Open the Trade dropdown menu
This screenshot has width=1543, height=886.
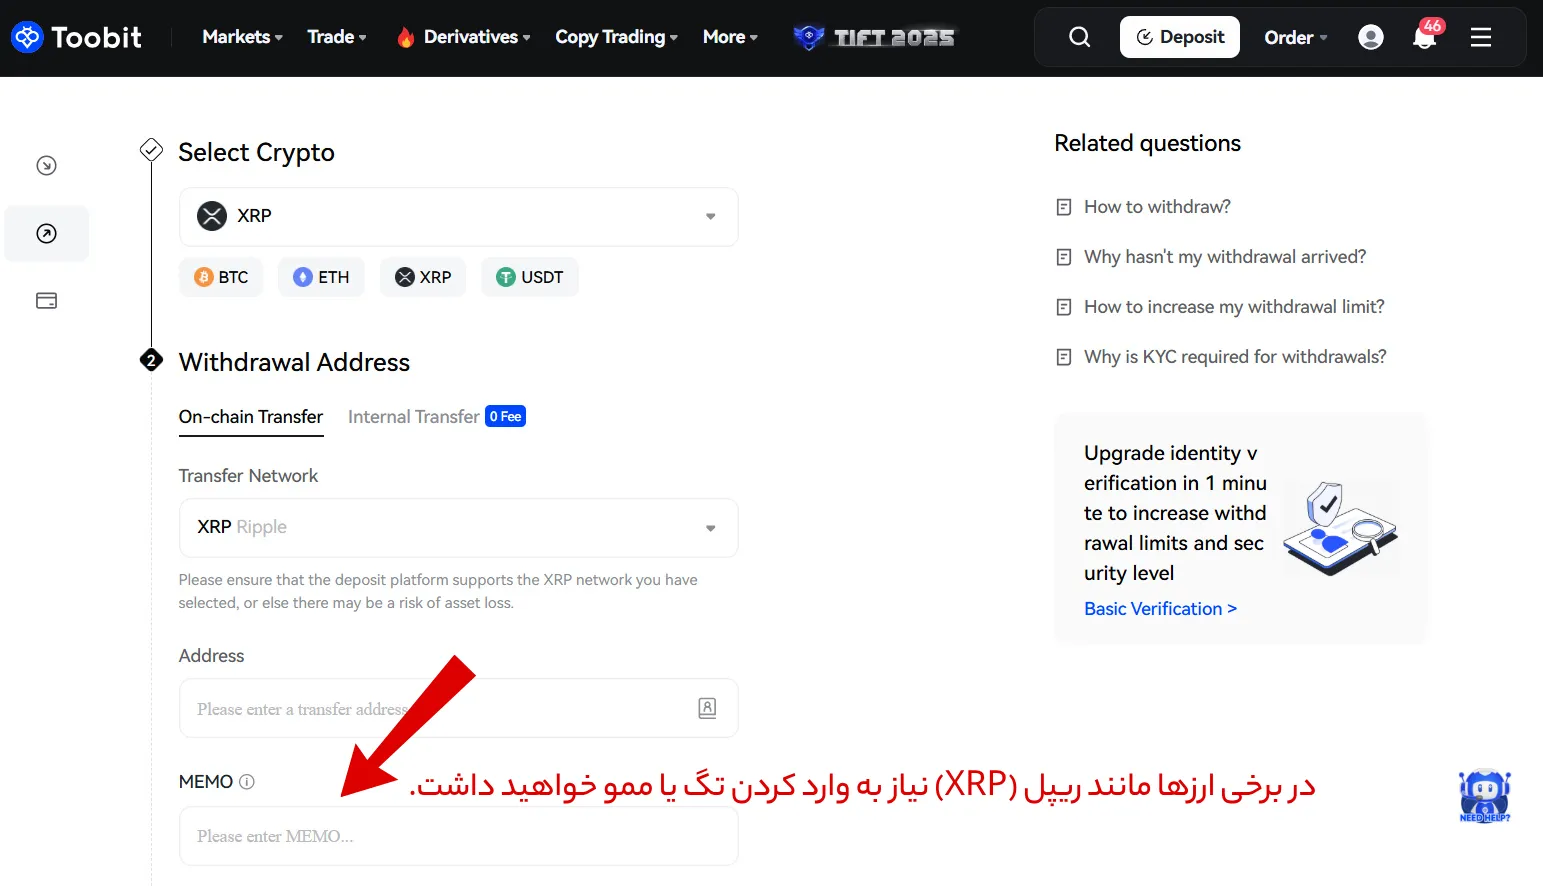[337, 37]
